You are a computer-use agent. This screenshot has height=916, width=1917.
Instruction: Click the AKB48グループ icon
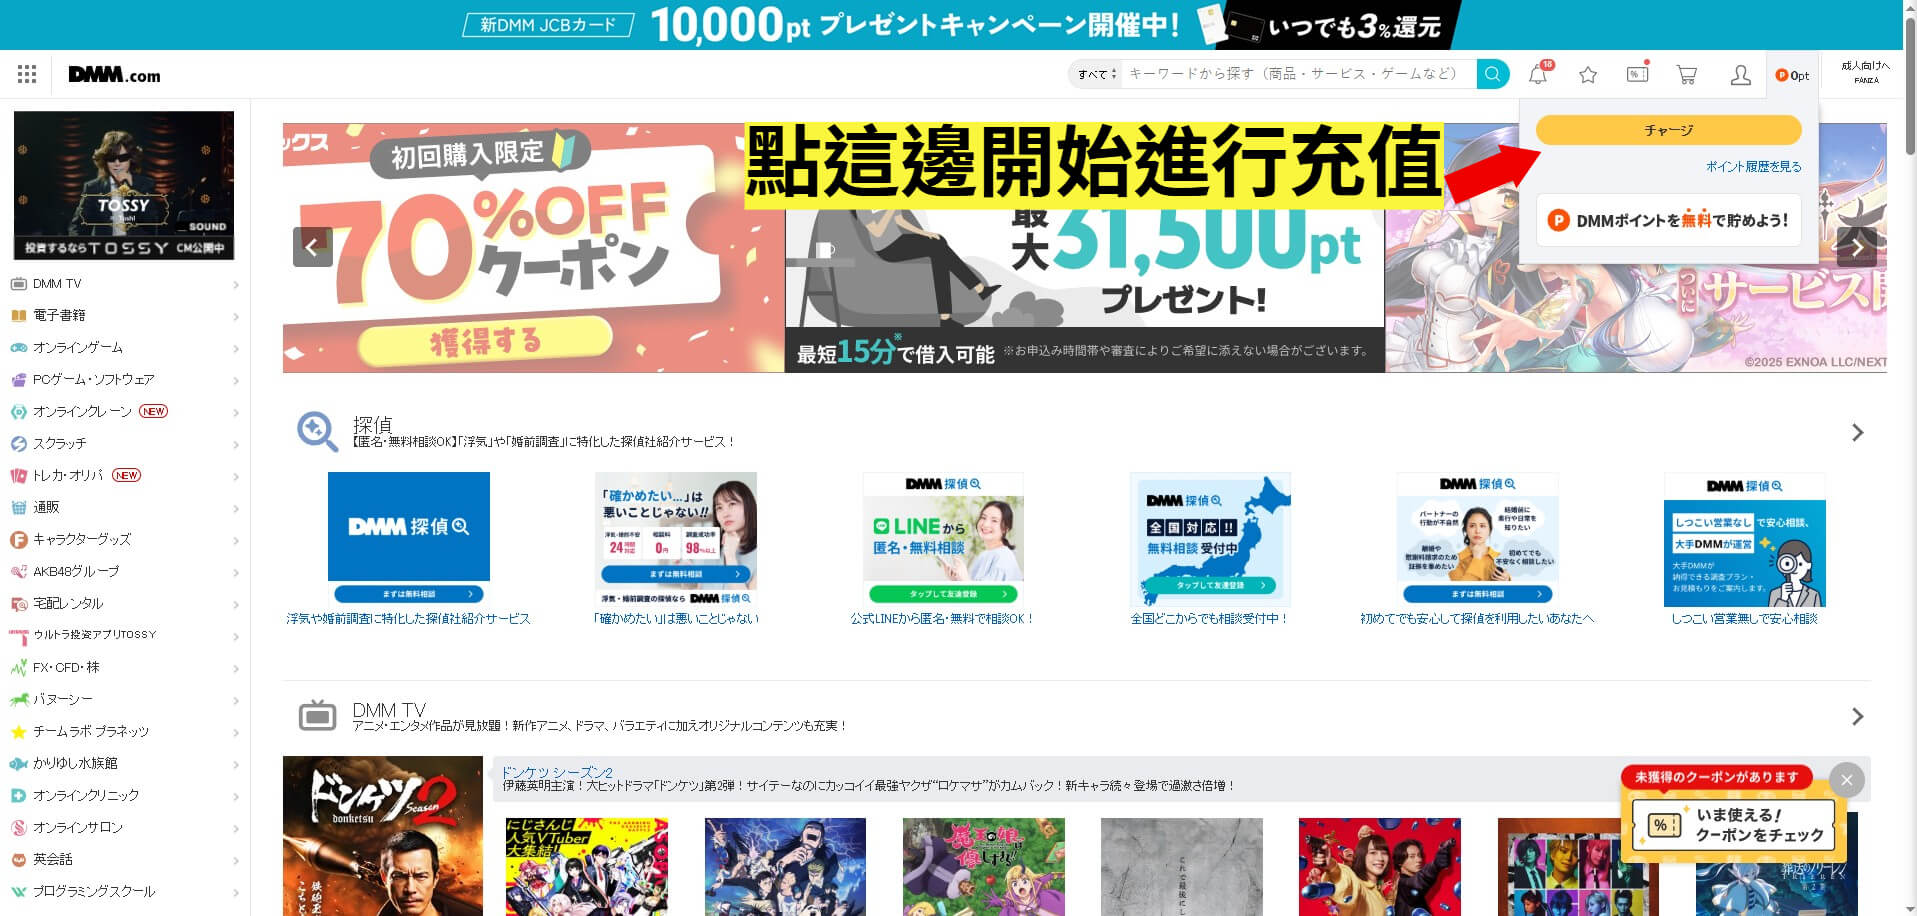(x=18, y=572)
